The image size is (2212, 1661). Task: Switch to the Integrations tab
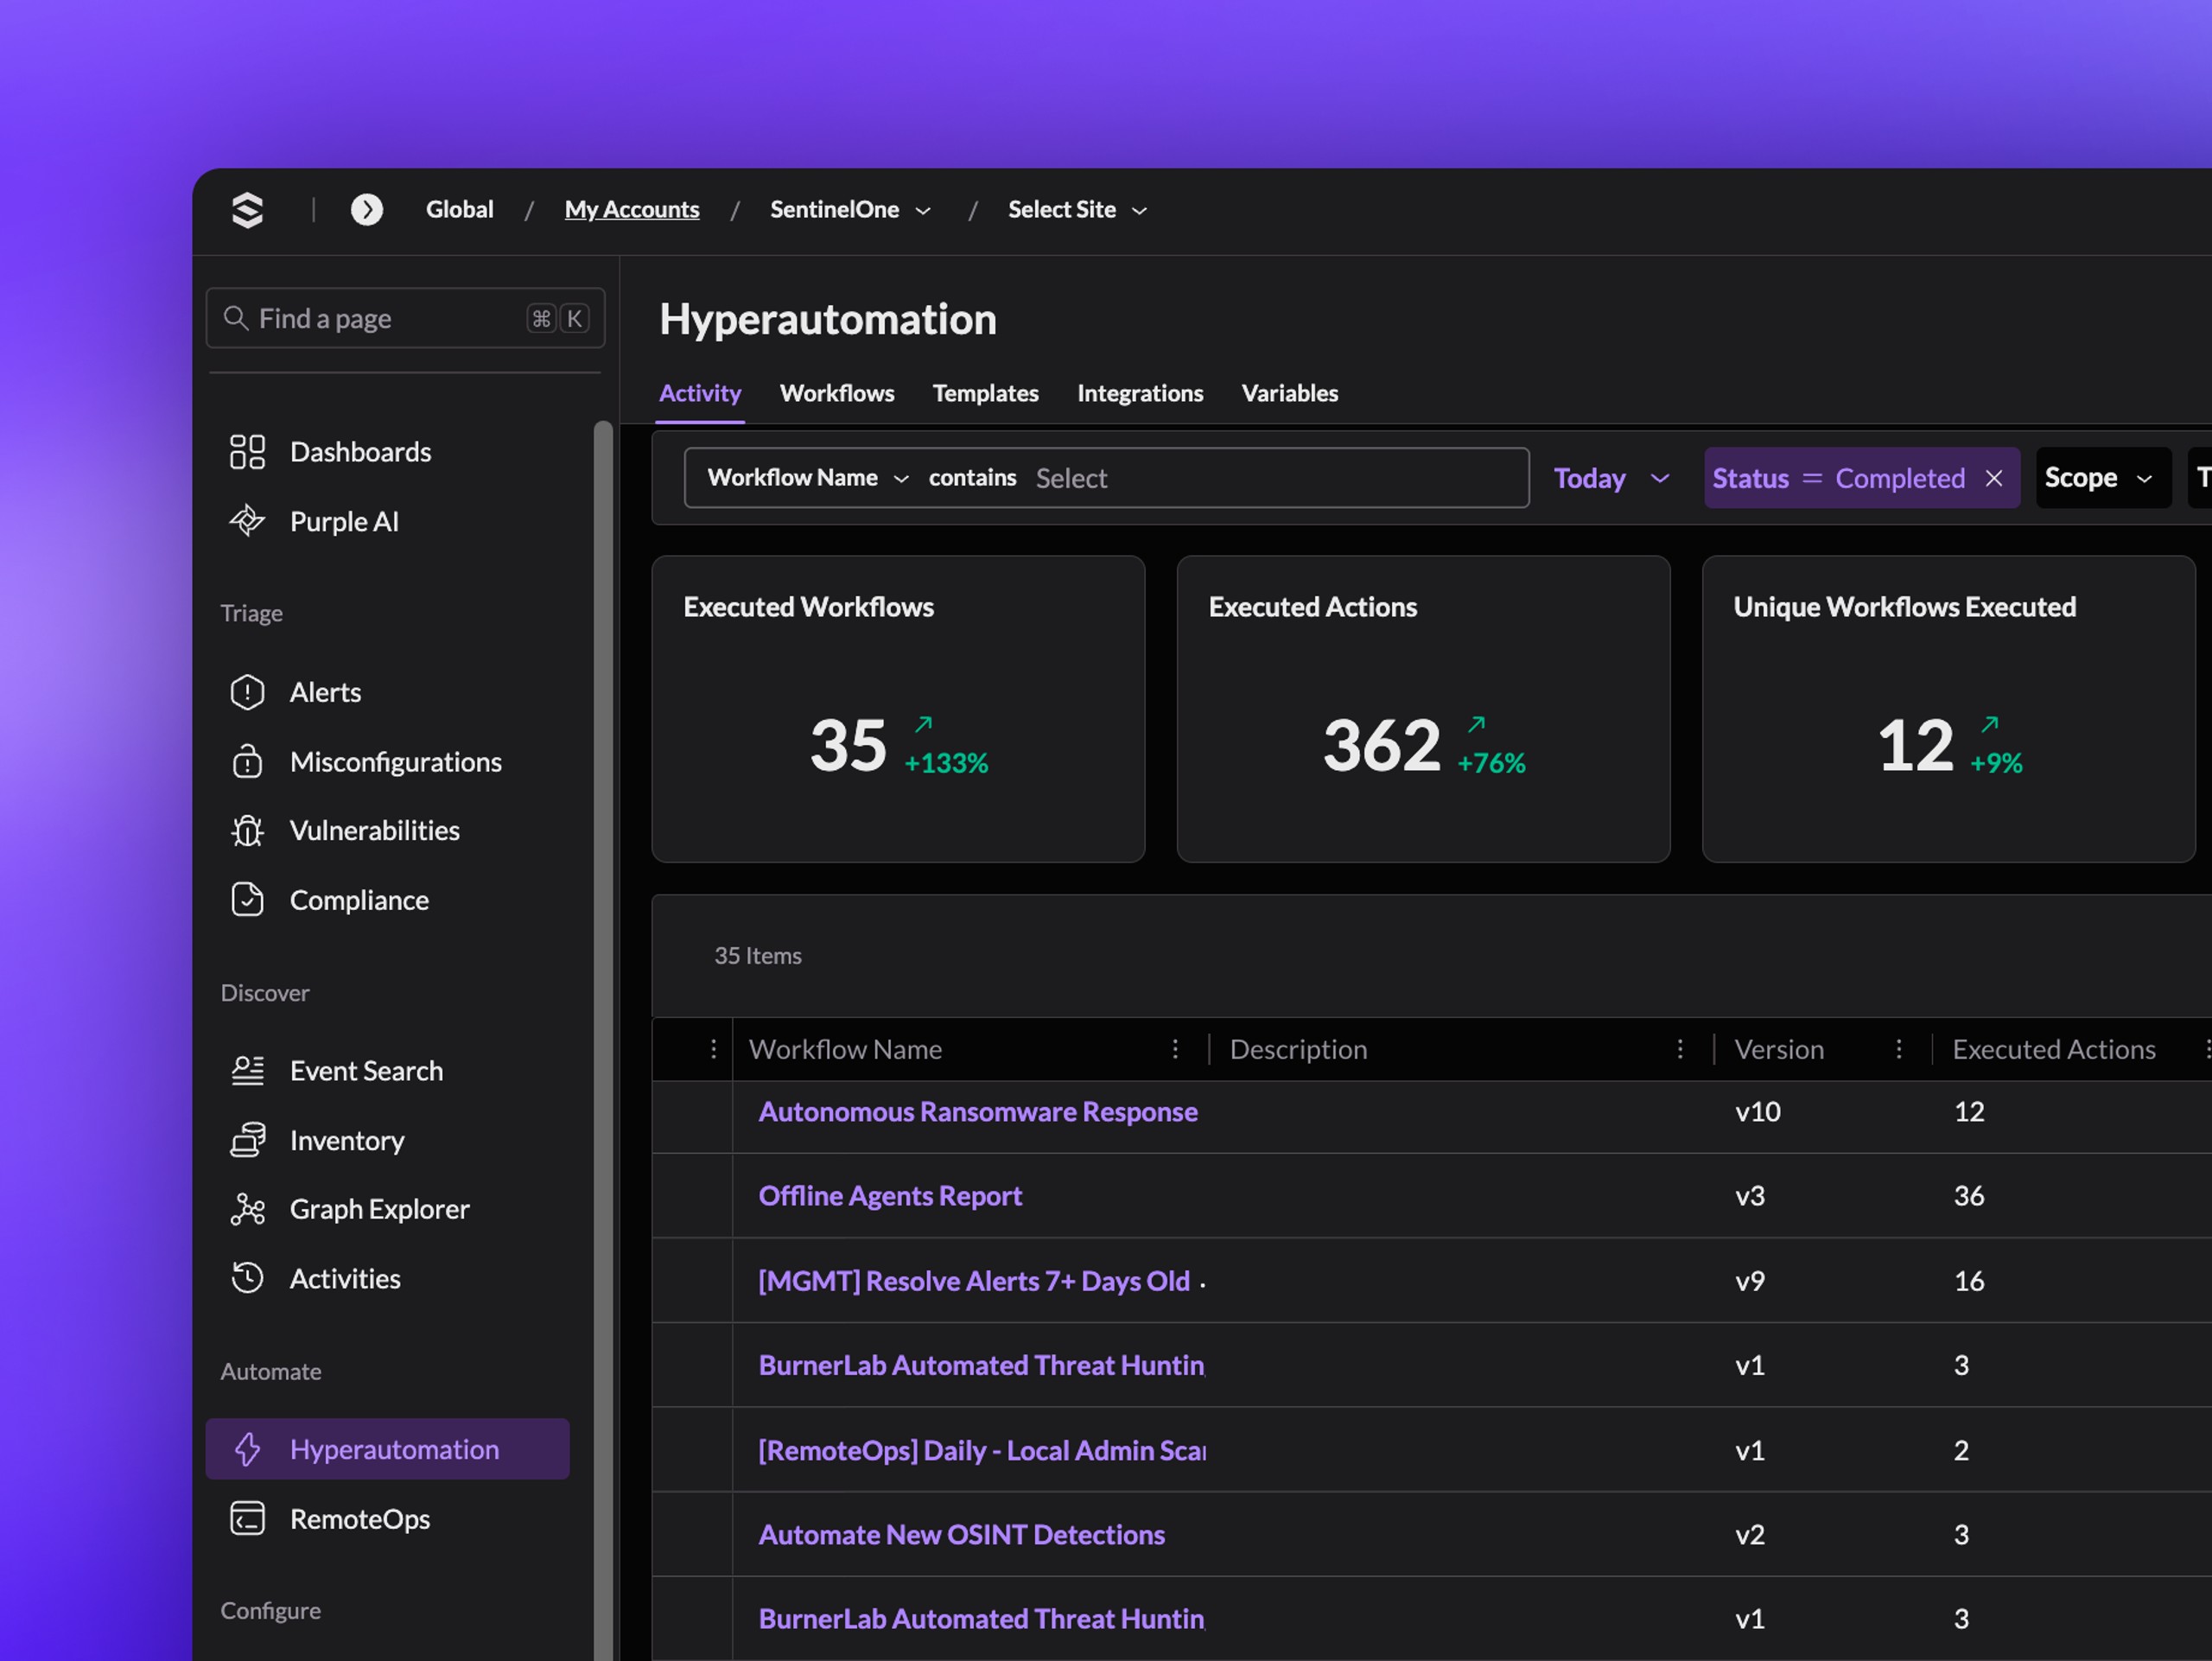[1140, 393]
